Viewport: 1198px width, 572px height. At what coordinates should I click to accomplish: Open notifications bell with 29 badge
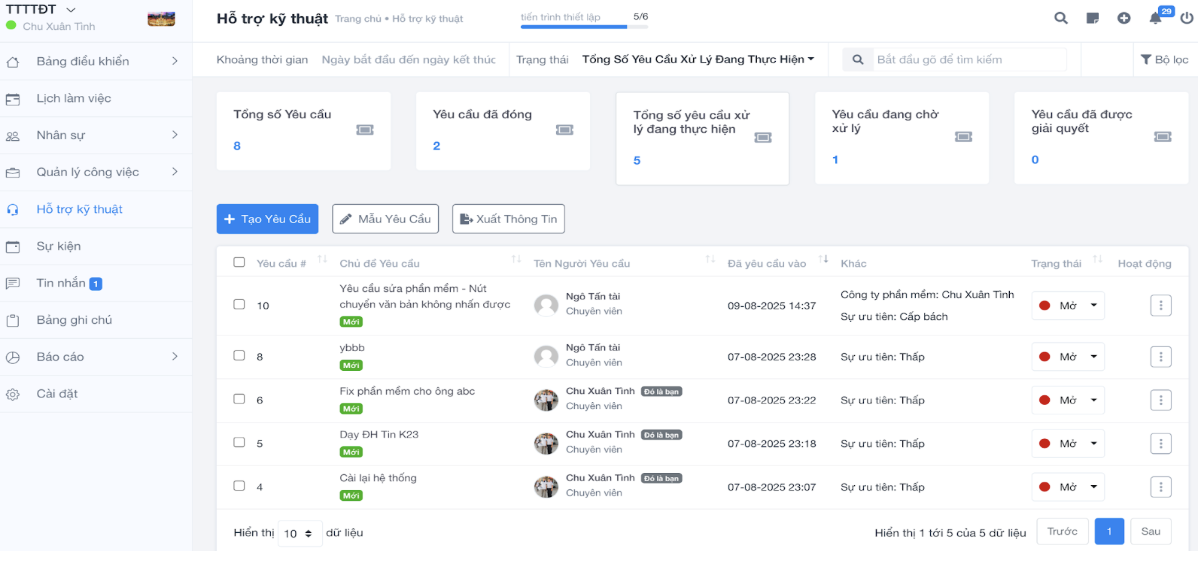pyautogui.click(x=1156, y=18)
